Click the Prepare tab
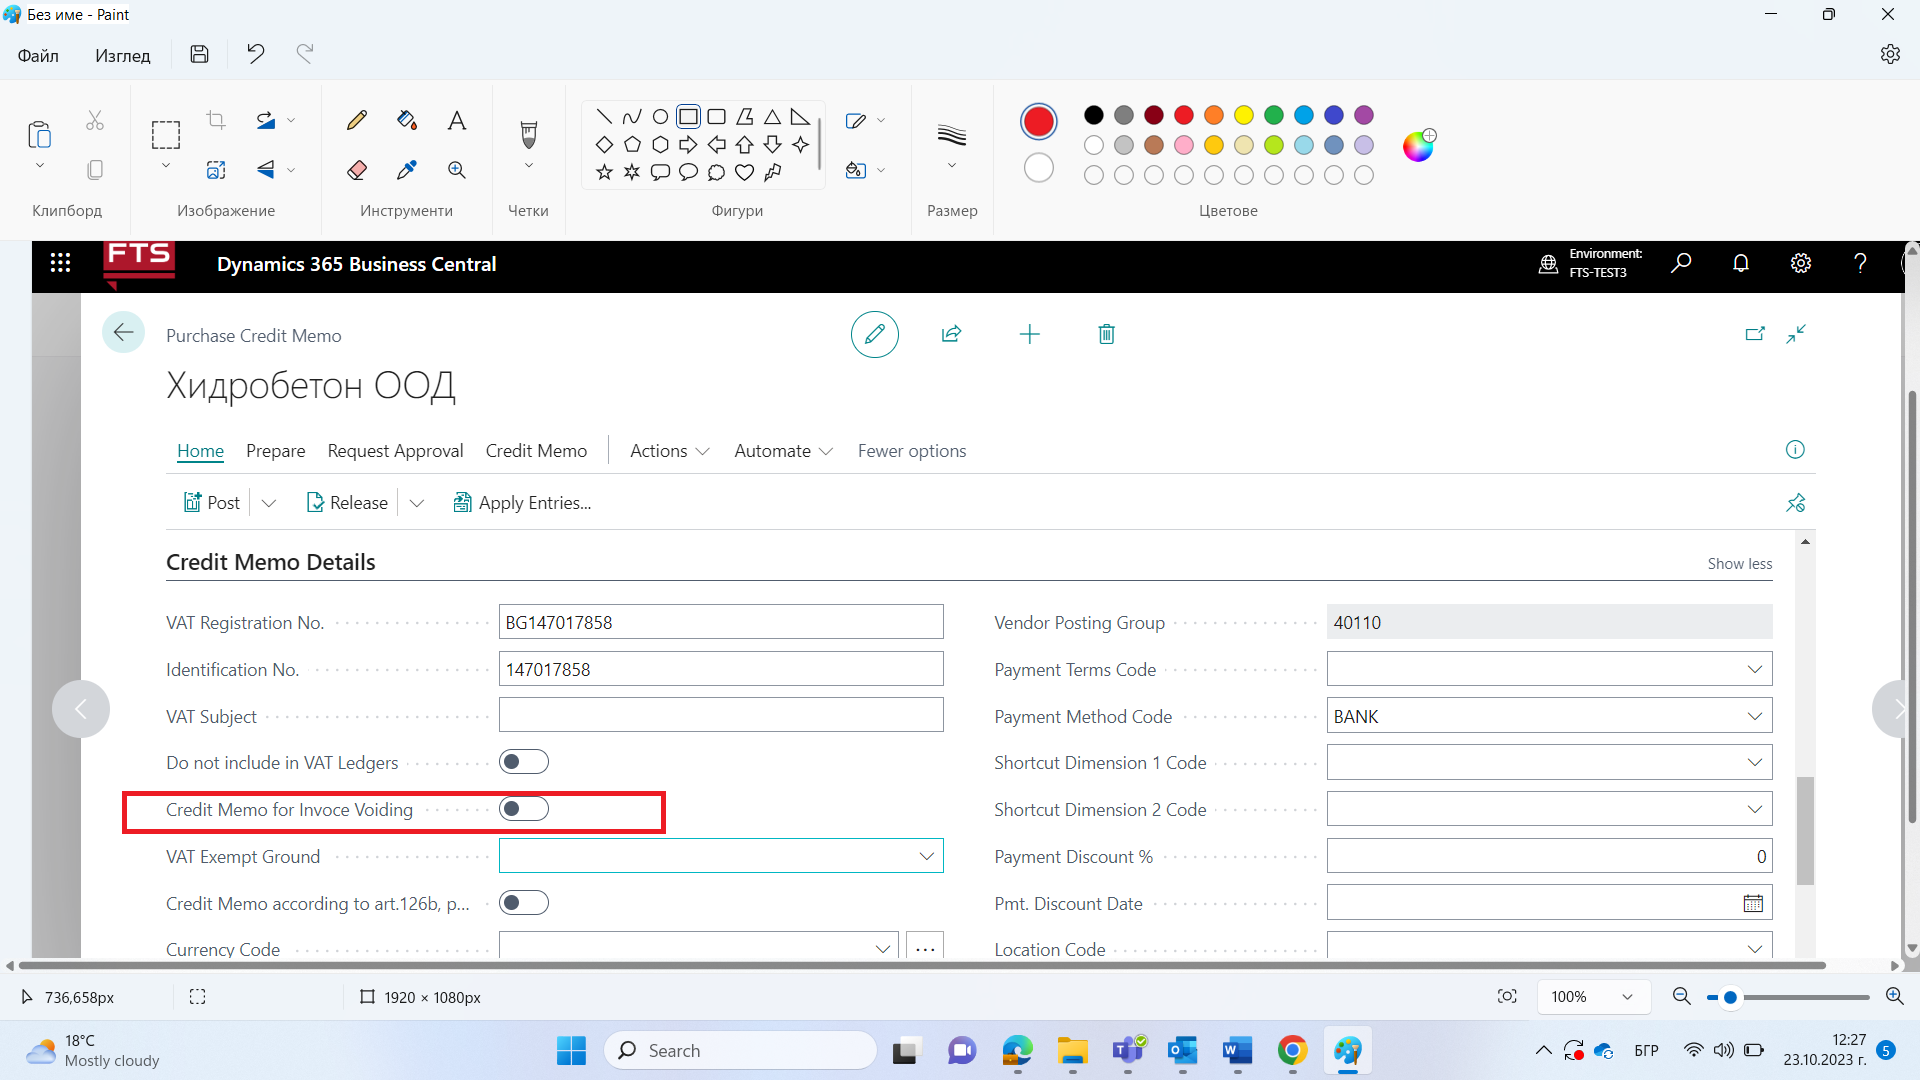The height and width of the screenshot is (1080, 1920). point(276,451)
